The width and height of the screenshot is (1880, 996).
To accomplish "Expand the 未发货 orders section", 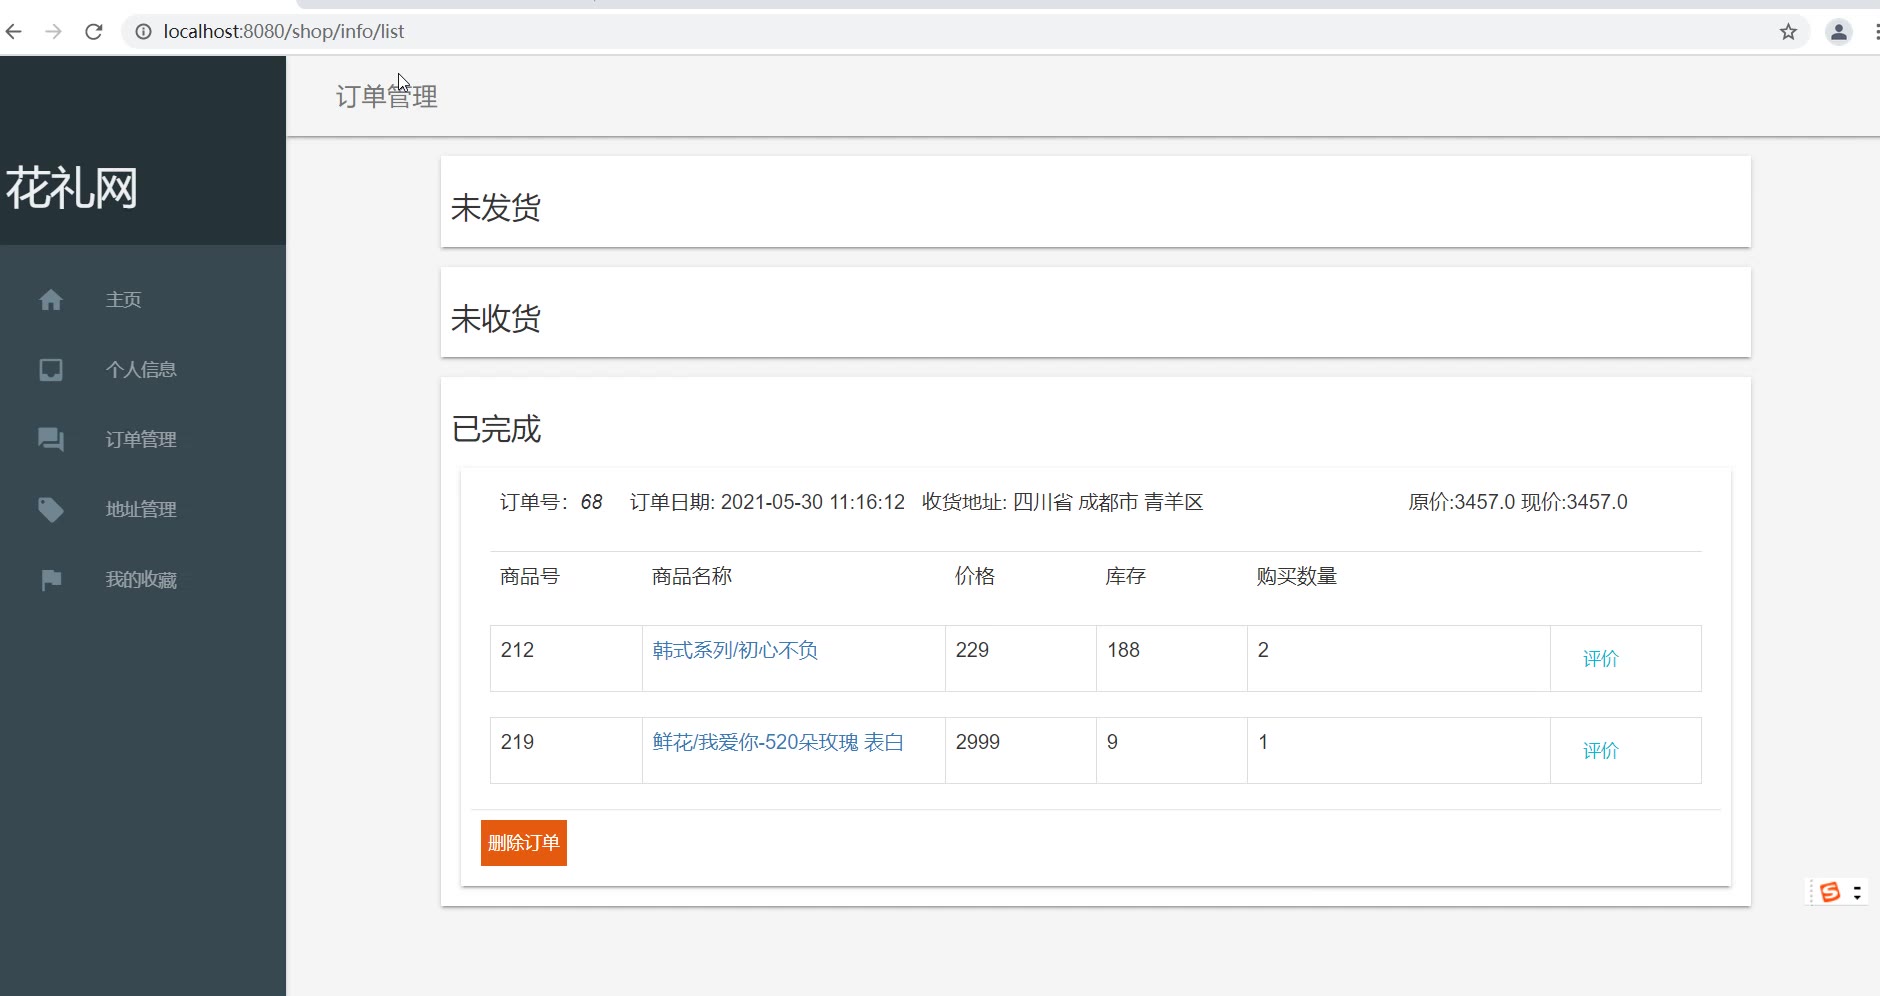I will pyautogui.click(x=496, y=208).
